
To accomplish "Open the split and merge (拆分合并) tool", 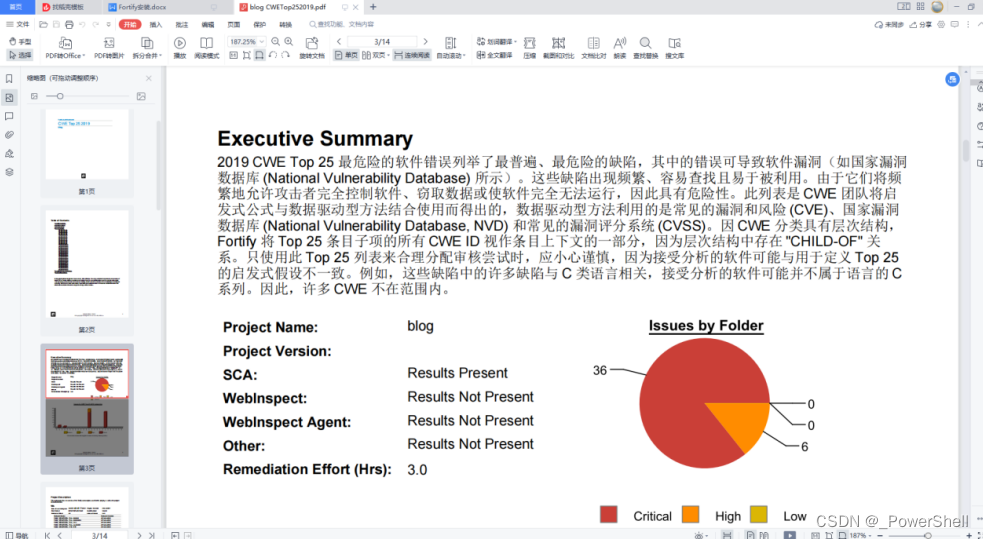I will point(147,48).
